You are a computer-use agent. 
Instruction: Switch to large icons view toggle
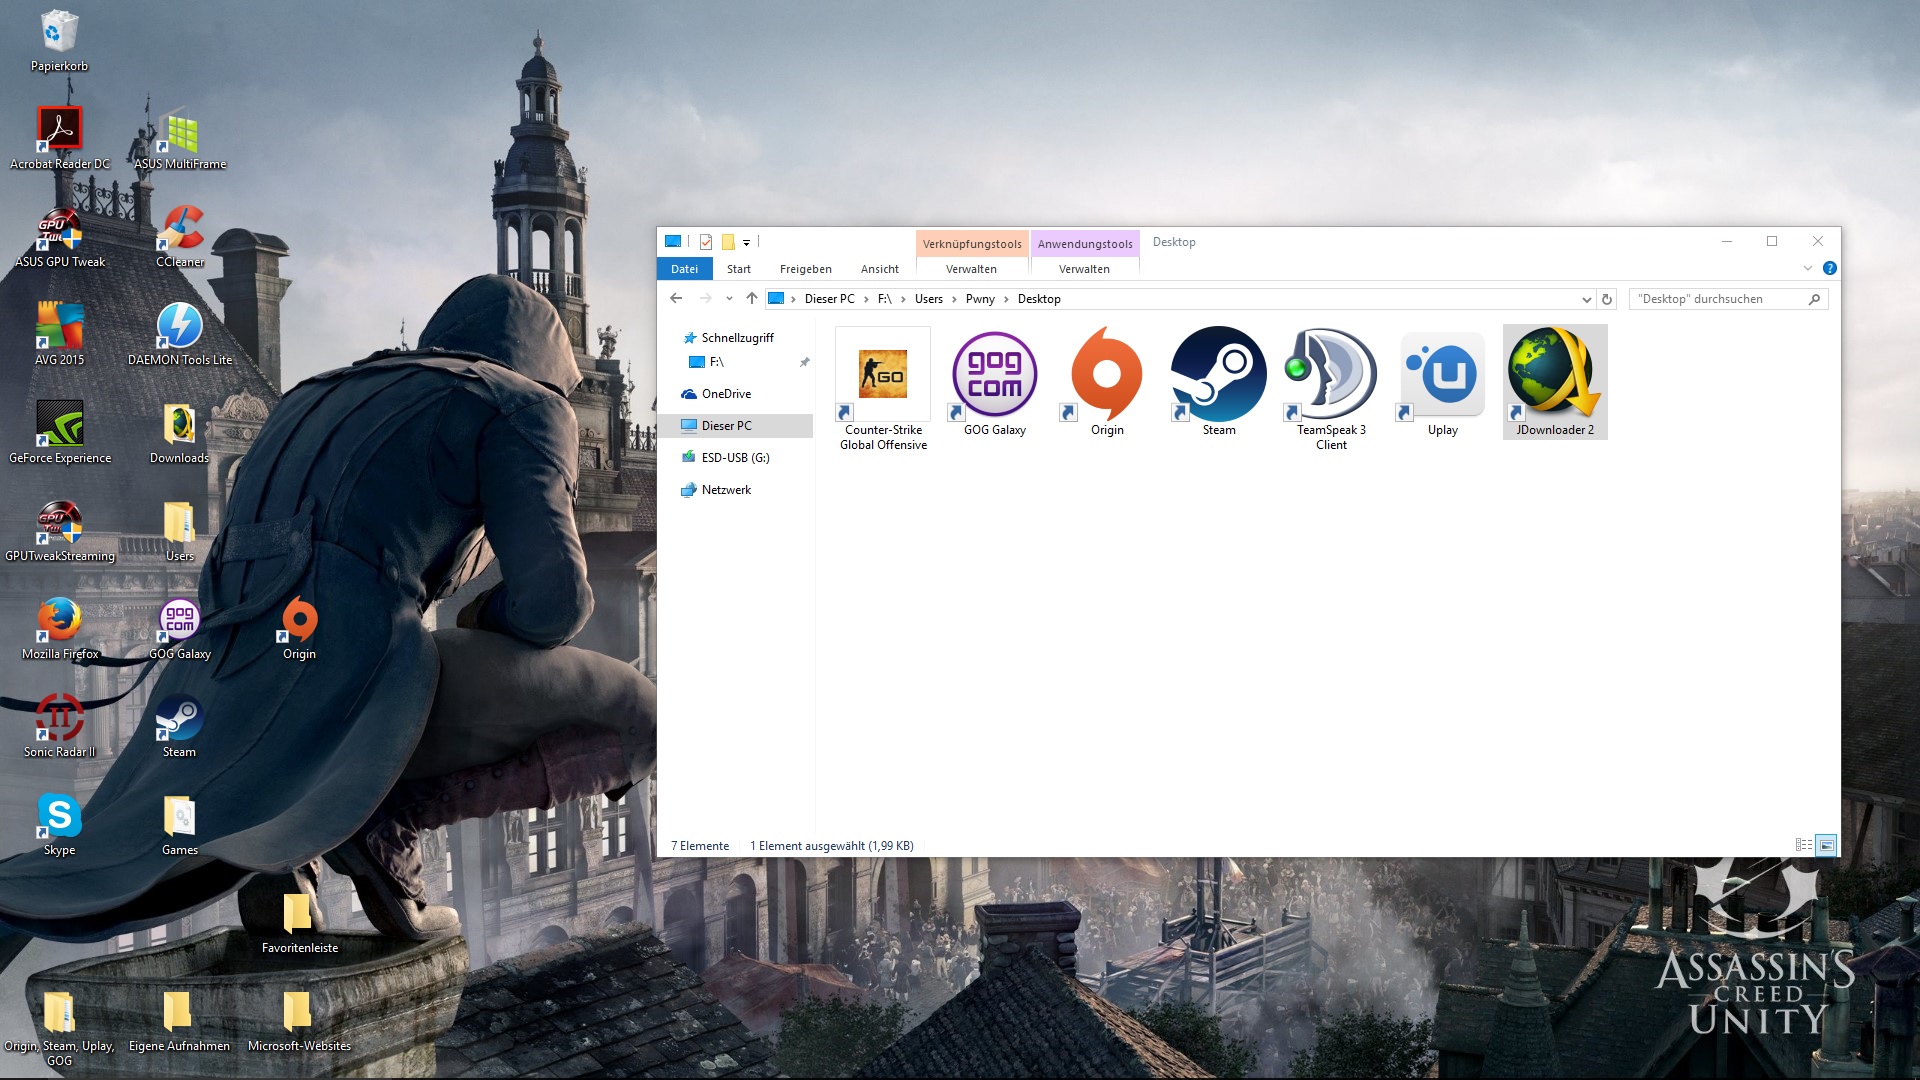click(1826, 845)
